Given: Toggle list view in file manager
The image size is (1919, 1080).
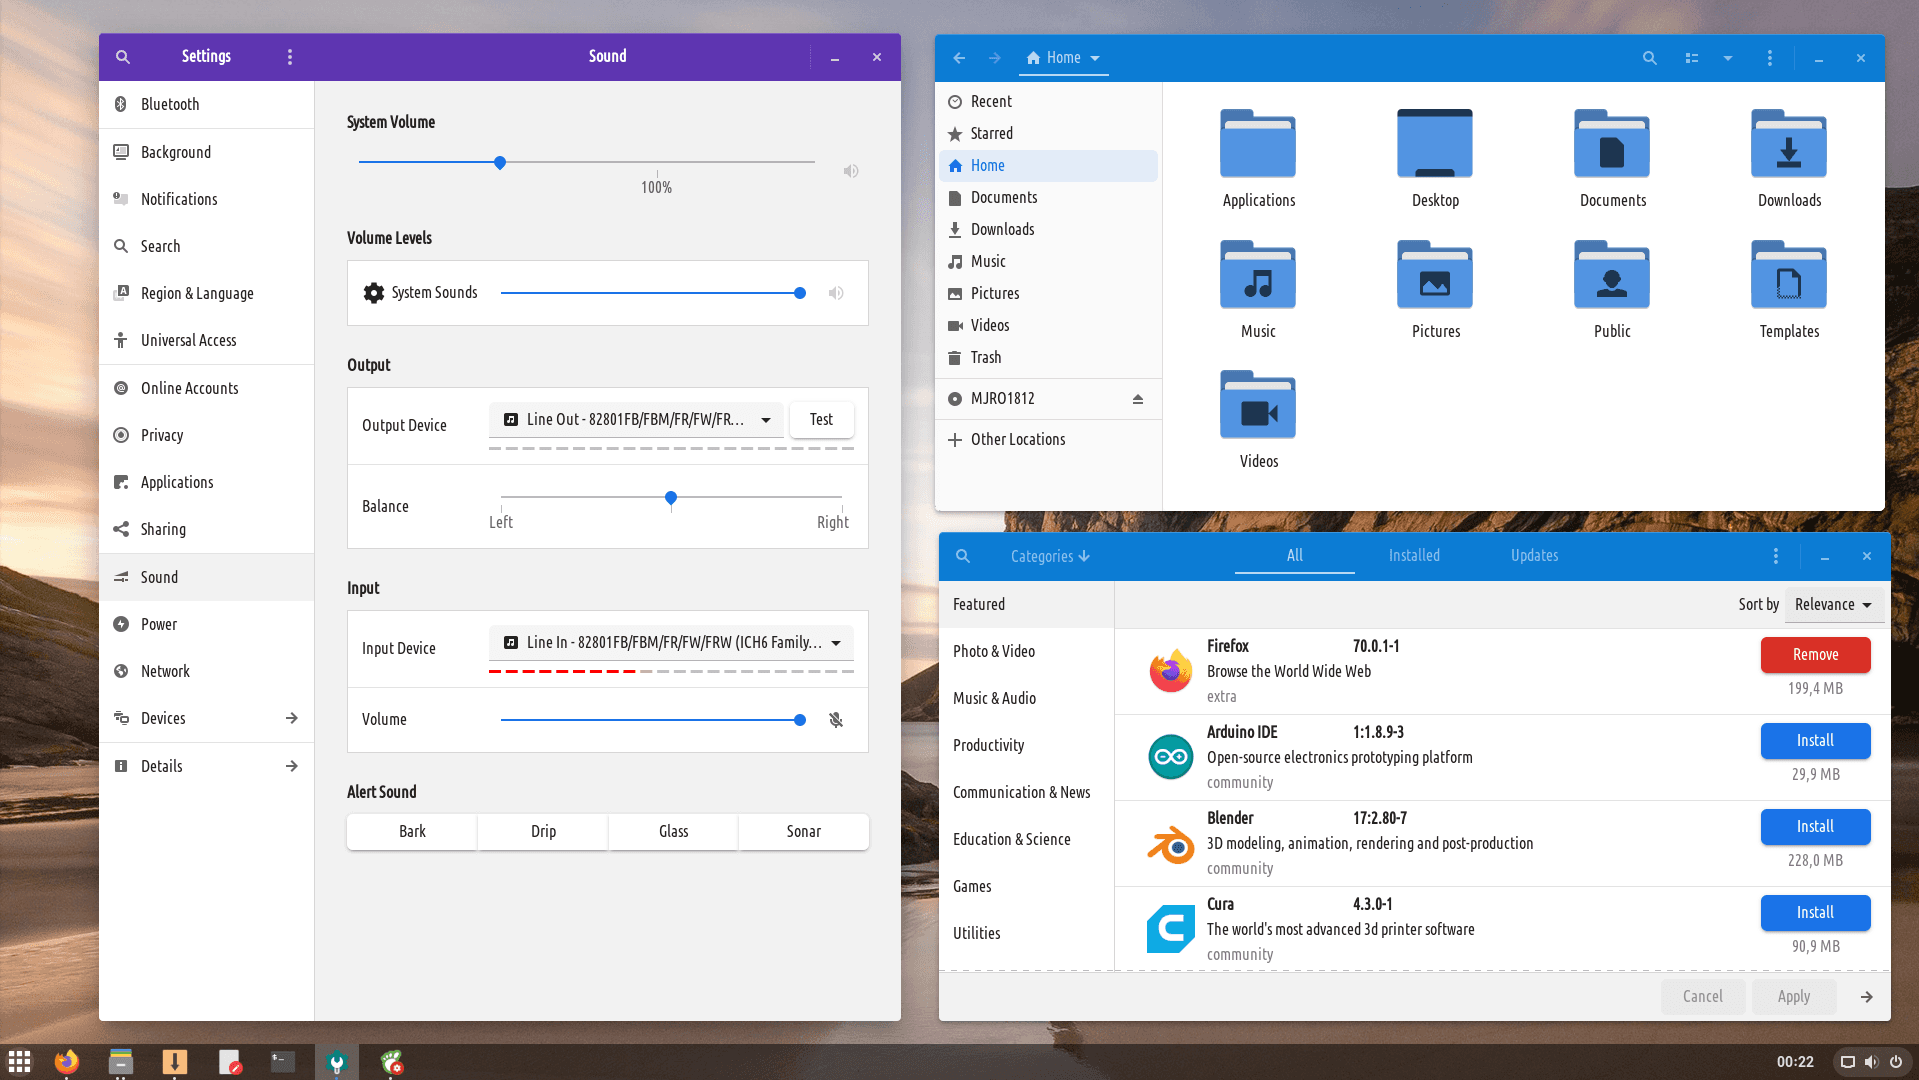Looking at the screenshot, I should click(x=1691, y=58).
